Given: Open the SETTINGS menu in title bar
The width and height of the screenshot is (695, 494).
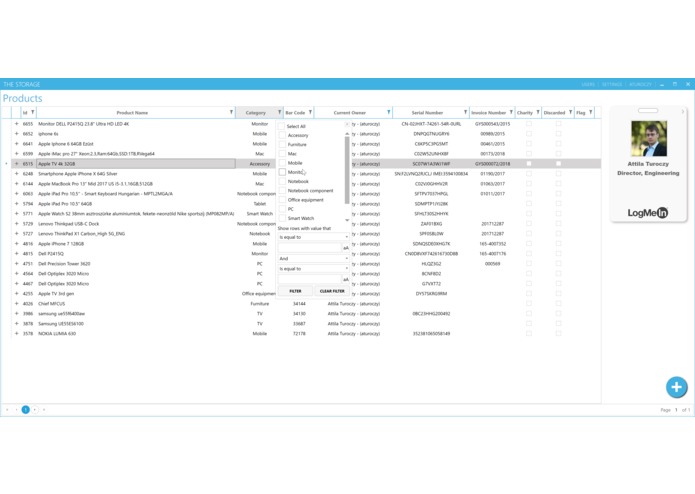Looking at the screenshot, I should pos(612,84).
